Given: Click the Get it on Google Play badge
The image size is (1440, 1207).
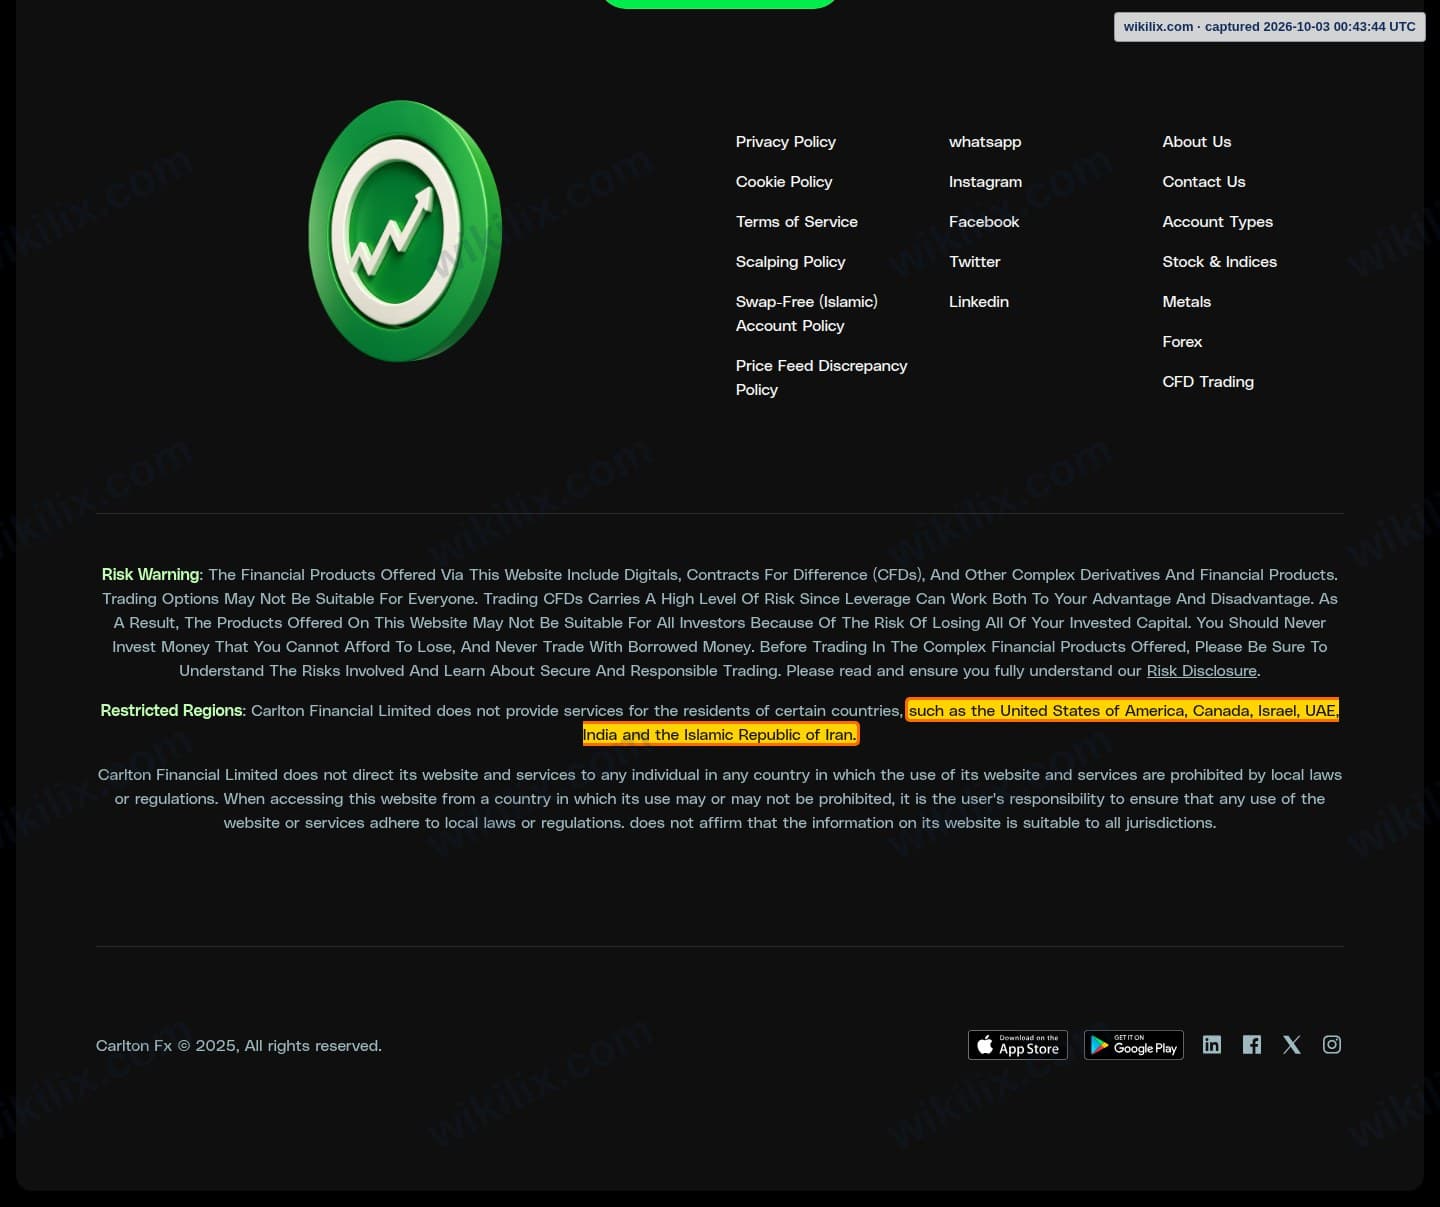Looking at the screenshot, I should click(1134, 1045).
